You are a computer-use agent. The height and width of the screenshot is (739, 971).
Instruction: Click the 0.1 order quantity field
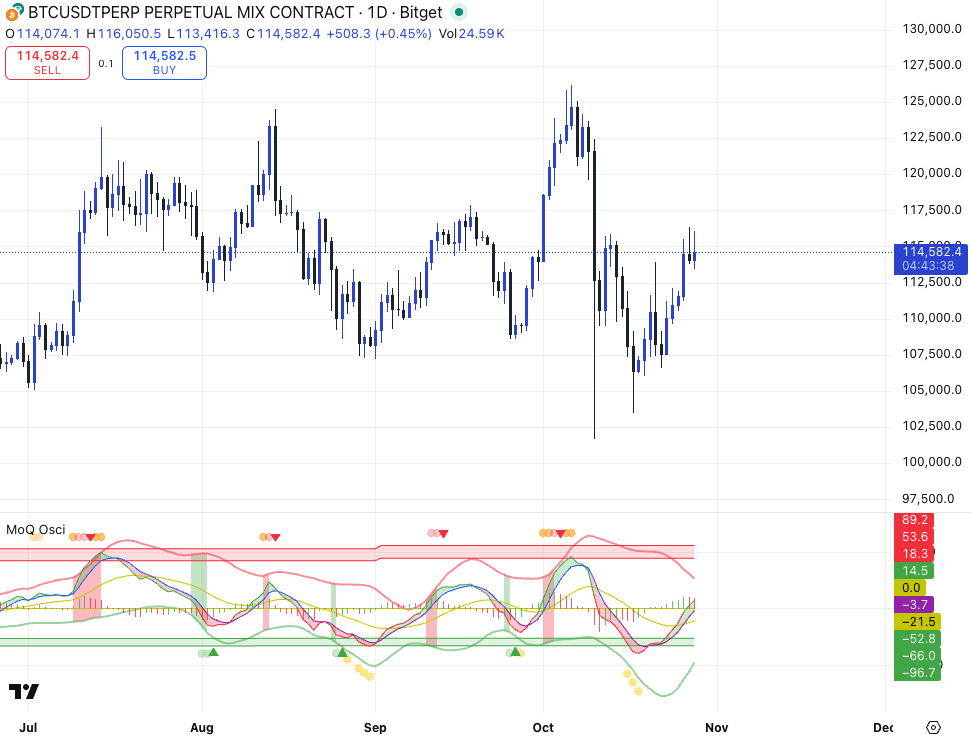106,63
